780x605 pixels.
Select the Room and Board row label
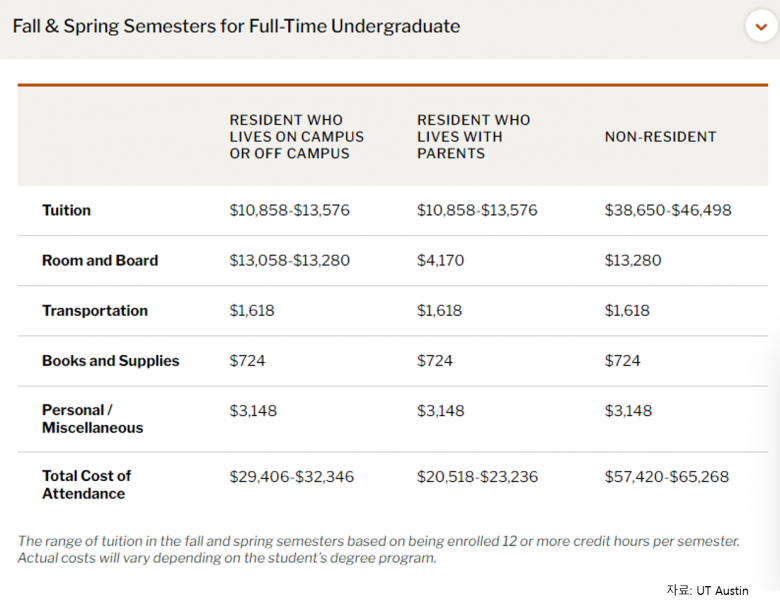coord(100,261)
